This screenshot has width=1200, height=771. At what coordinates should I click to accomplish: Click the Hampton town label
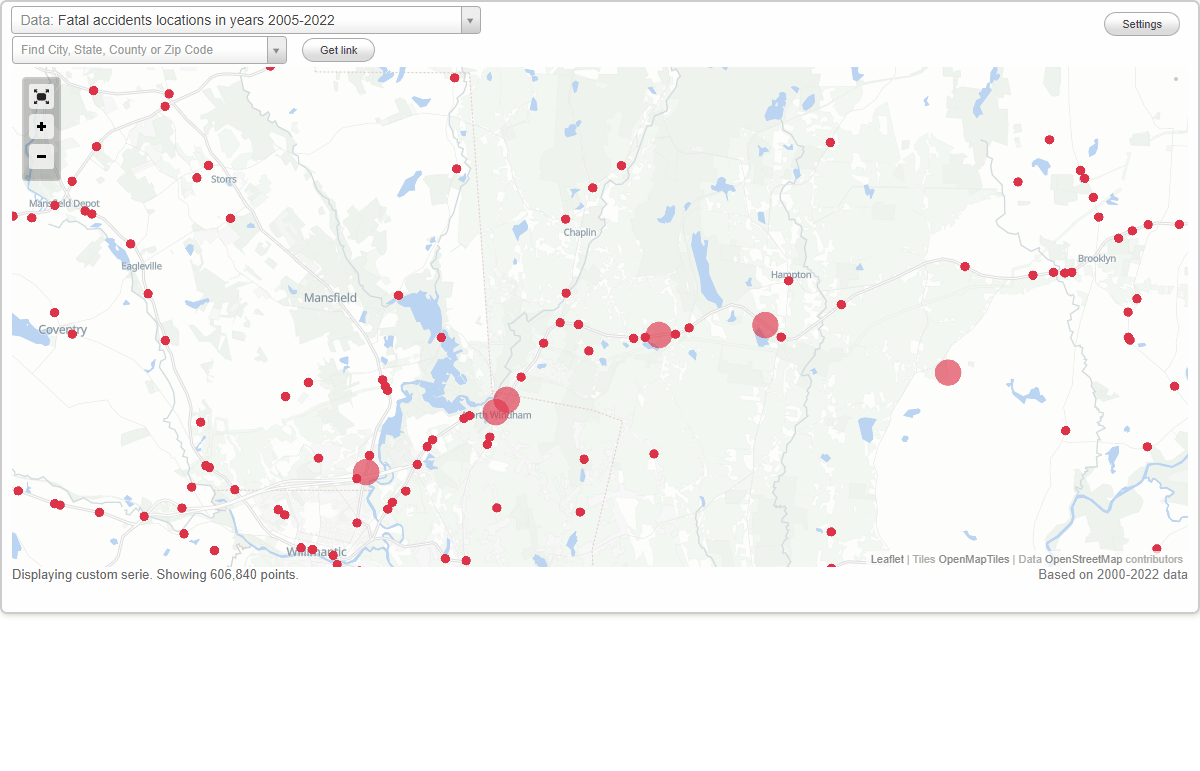[x=791, y=274]
